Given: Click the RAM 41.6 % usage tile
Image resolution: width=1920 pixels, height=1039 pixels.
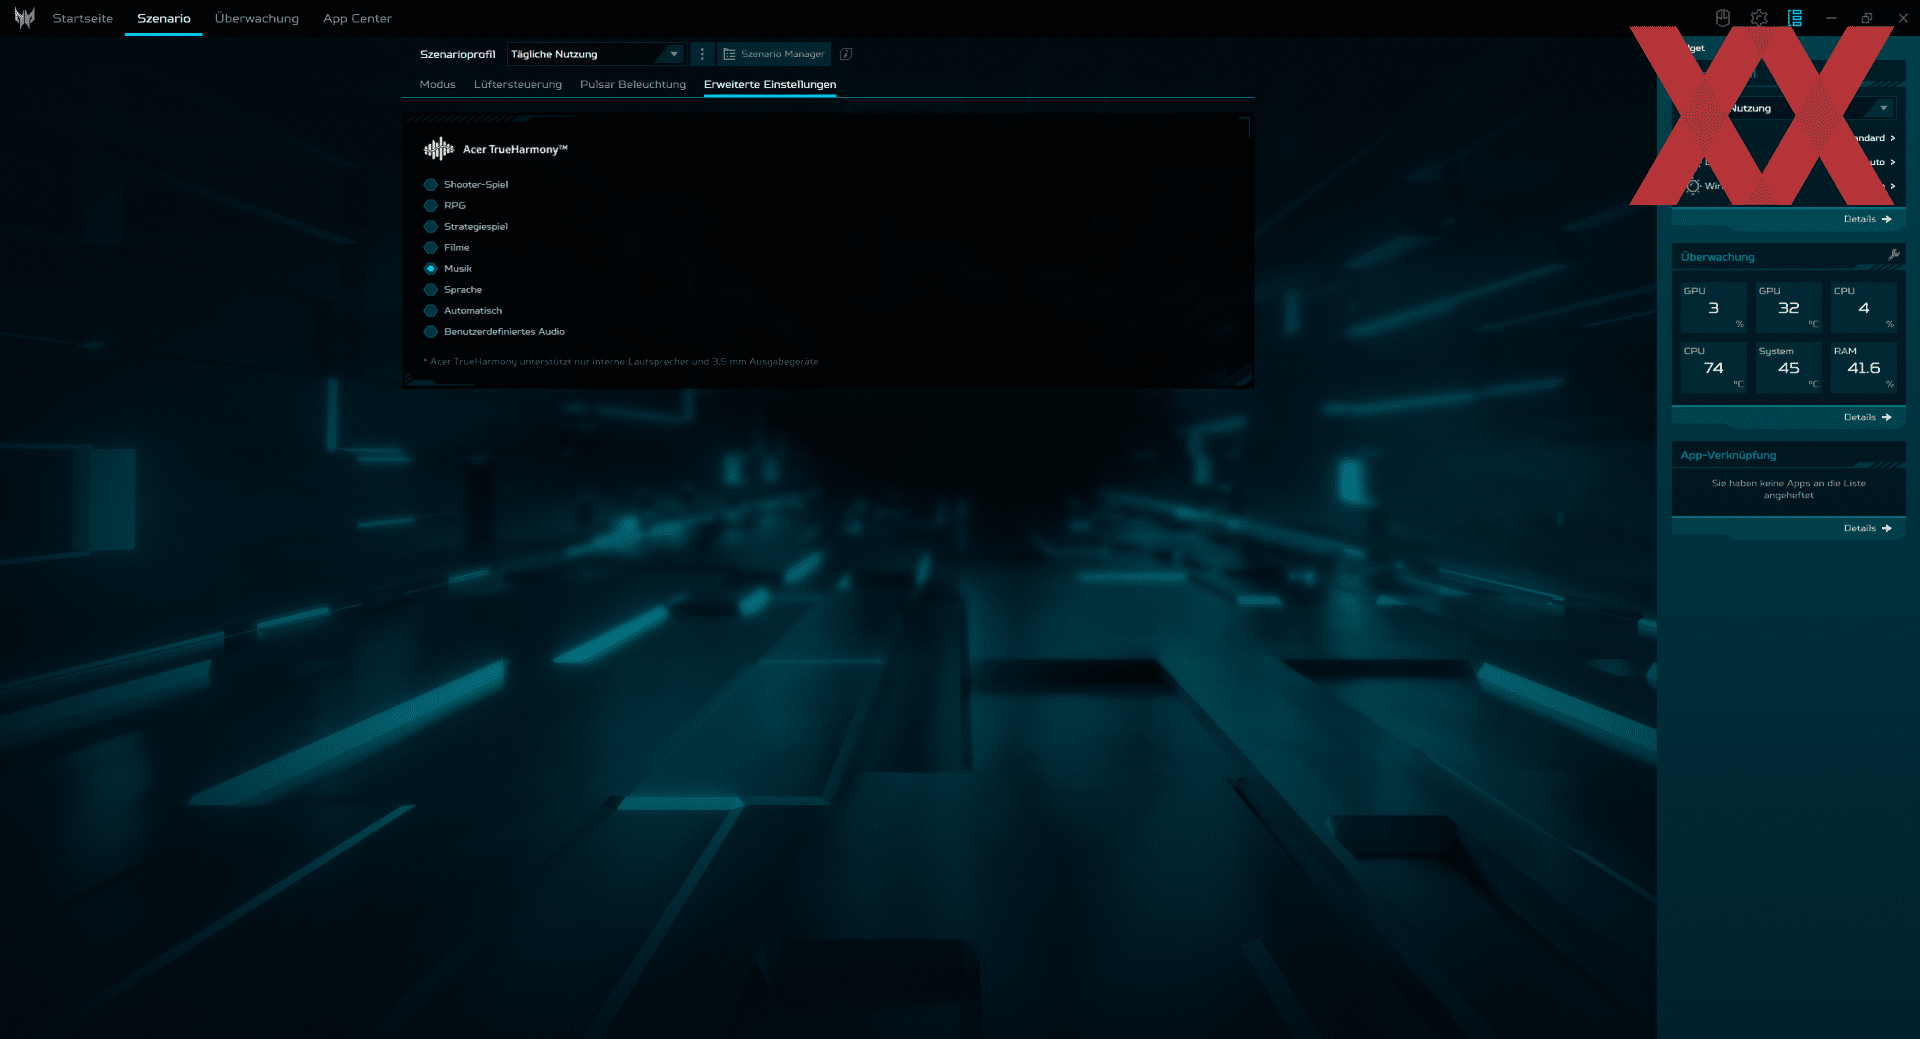Looking at the screenshot, I should tap(1863, 367).
